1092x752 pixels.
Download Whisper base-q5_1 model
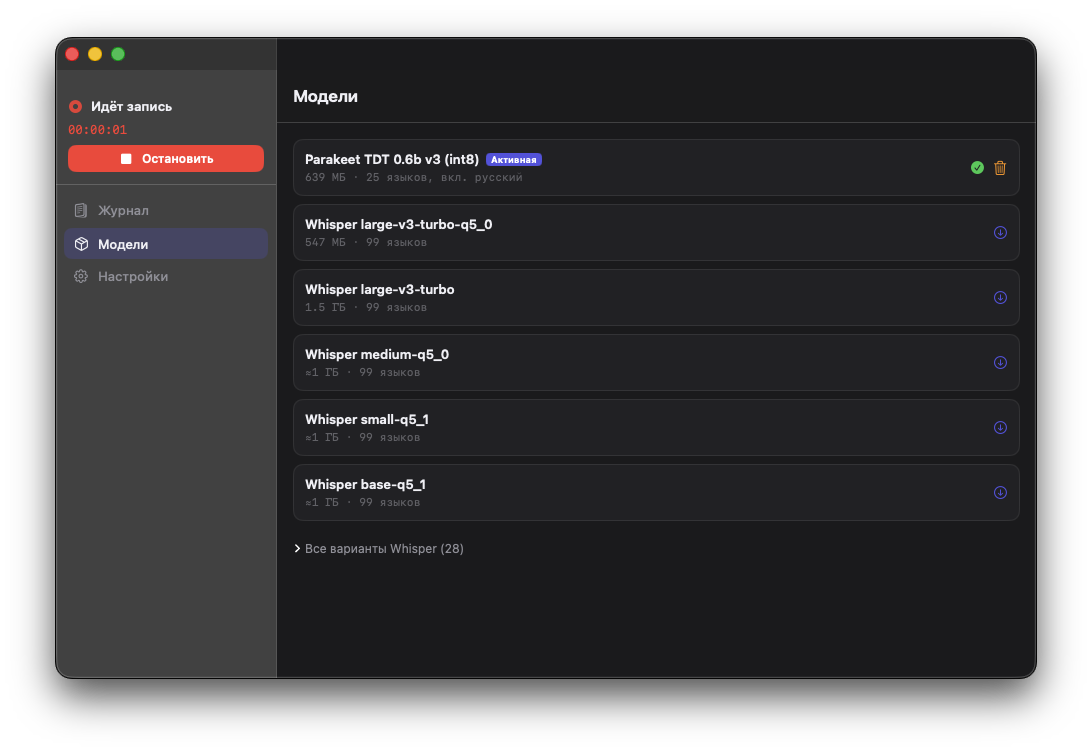click(x=1000, y=492)
